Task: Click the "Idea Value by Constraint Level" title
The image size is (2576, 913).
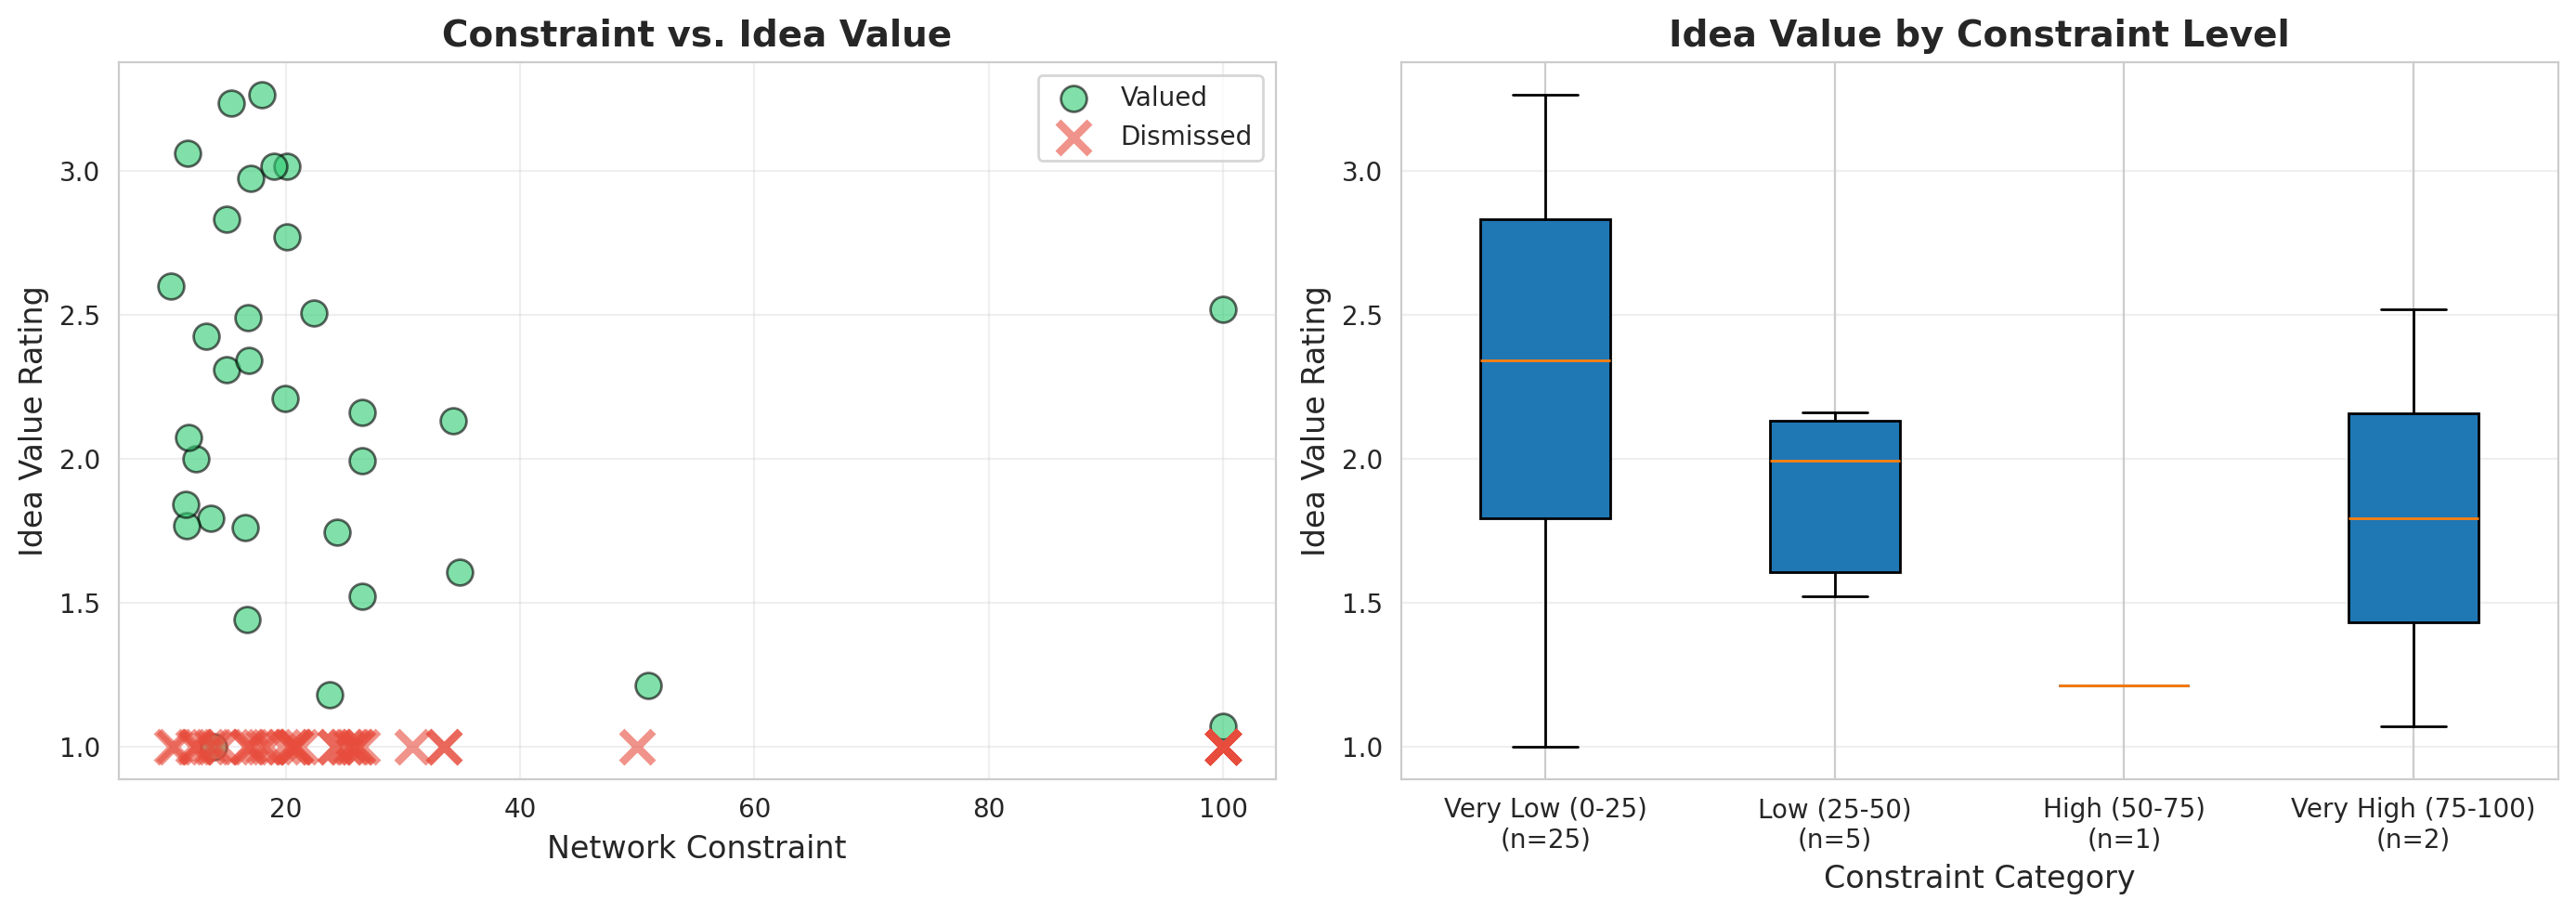Action: coord(1978,35)
